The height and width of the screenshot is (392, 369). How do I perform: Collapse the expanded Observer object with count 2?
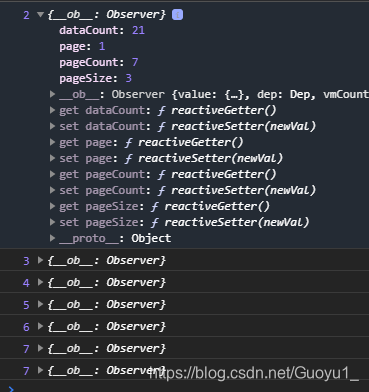41,14
